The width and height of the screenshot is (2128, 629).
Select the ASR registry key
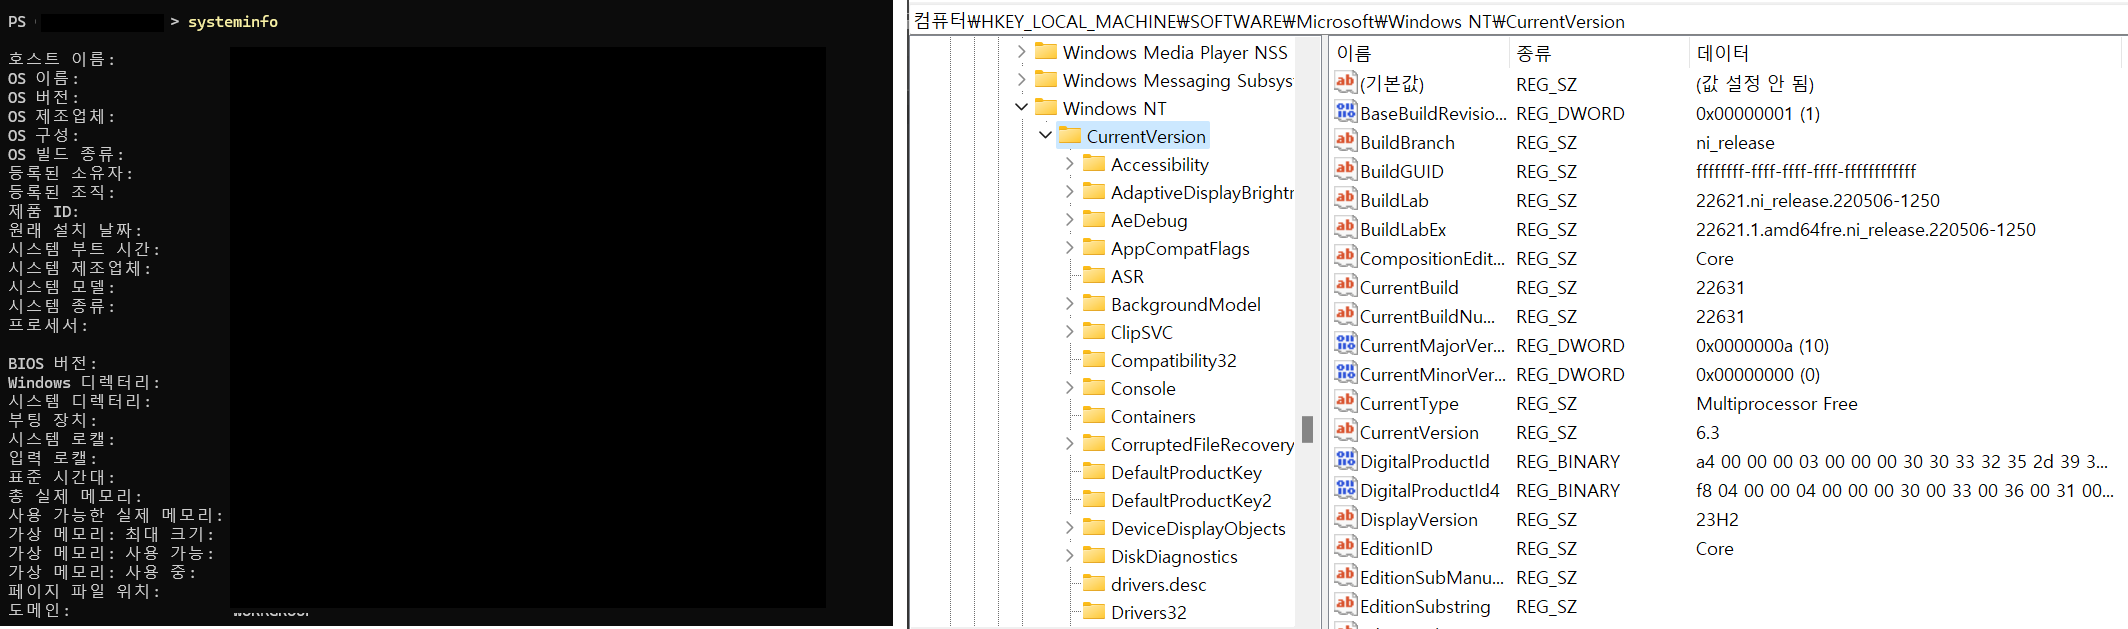tap(1127, 276)
